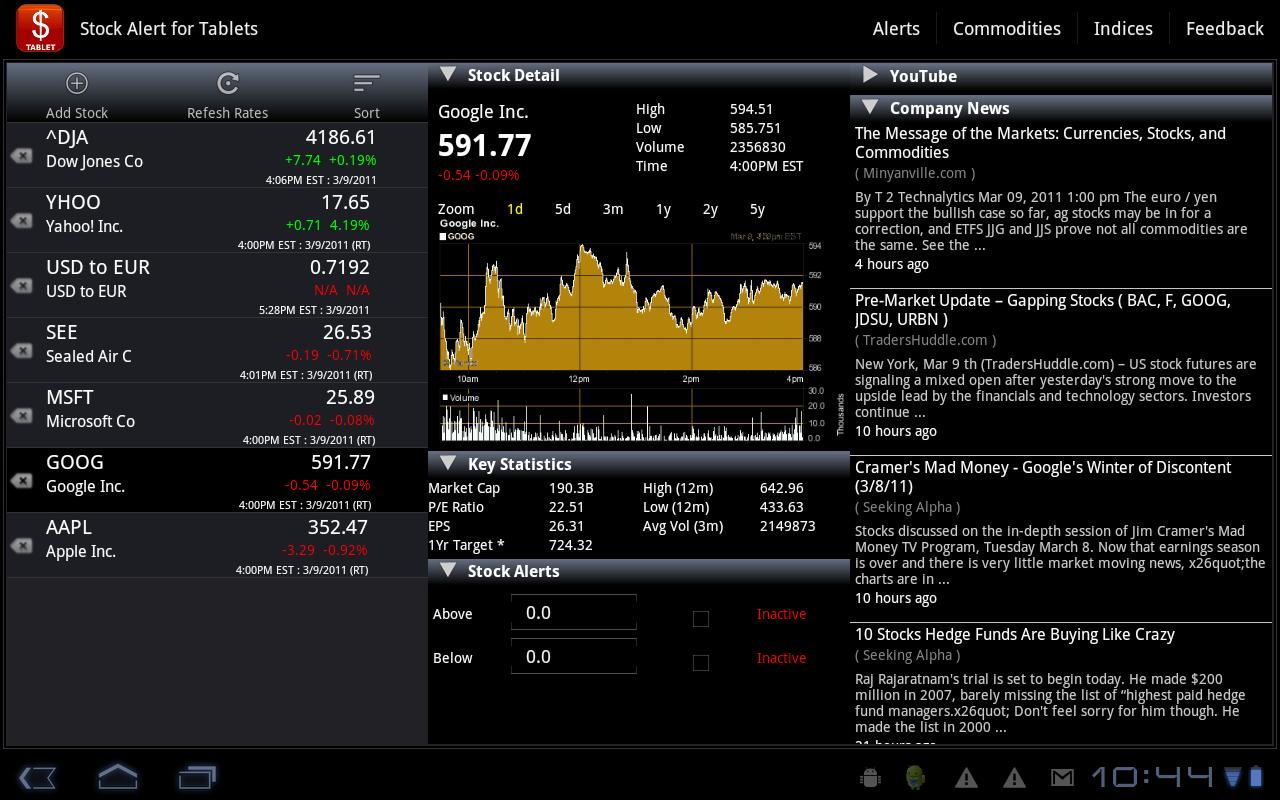This screenshot has height=800, width=1280.
Task: Open the Sort options icon
Action: point(367,83)
